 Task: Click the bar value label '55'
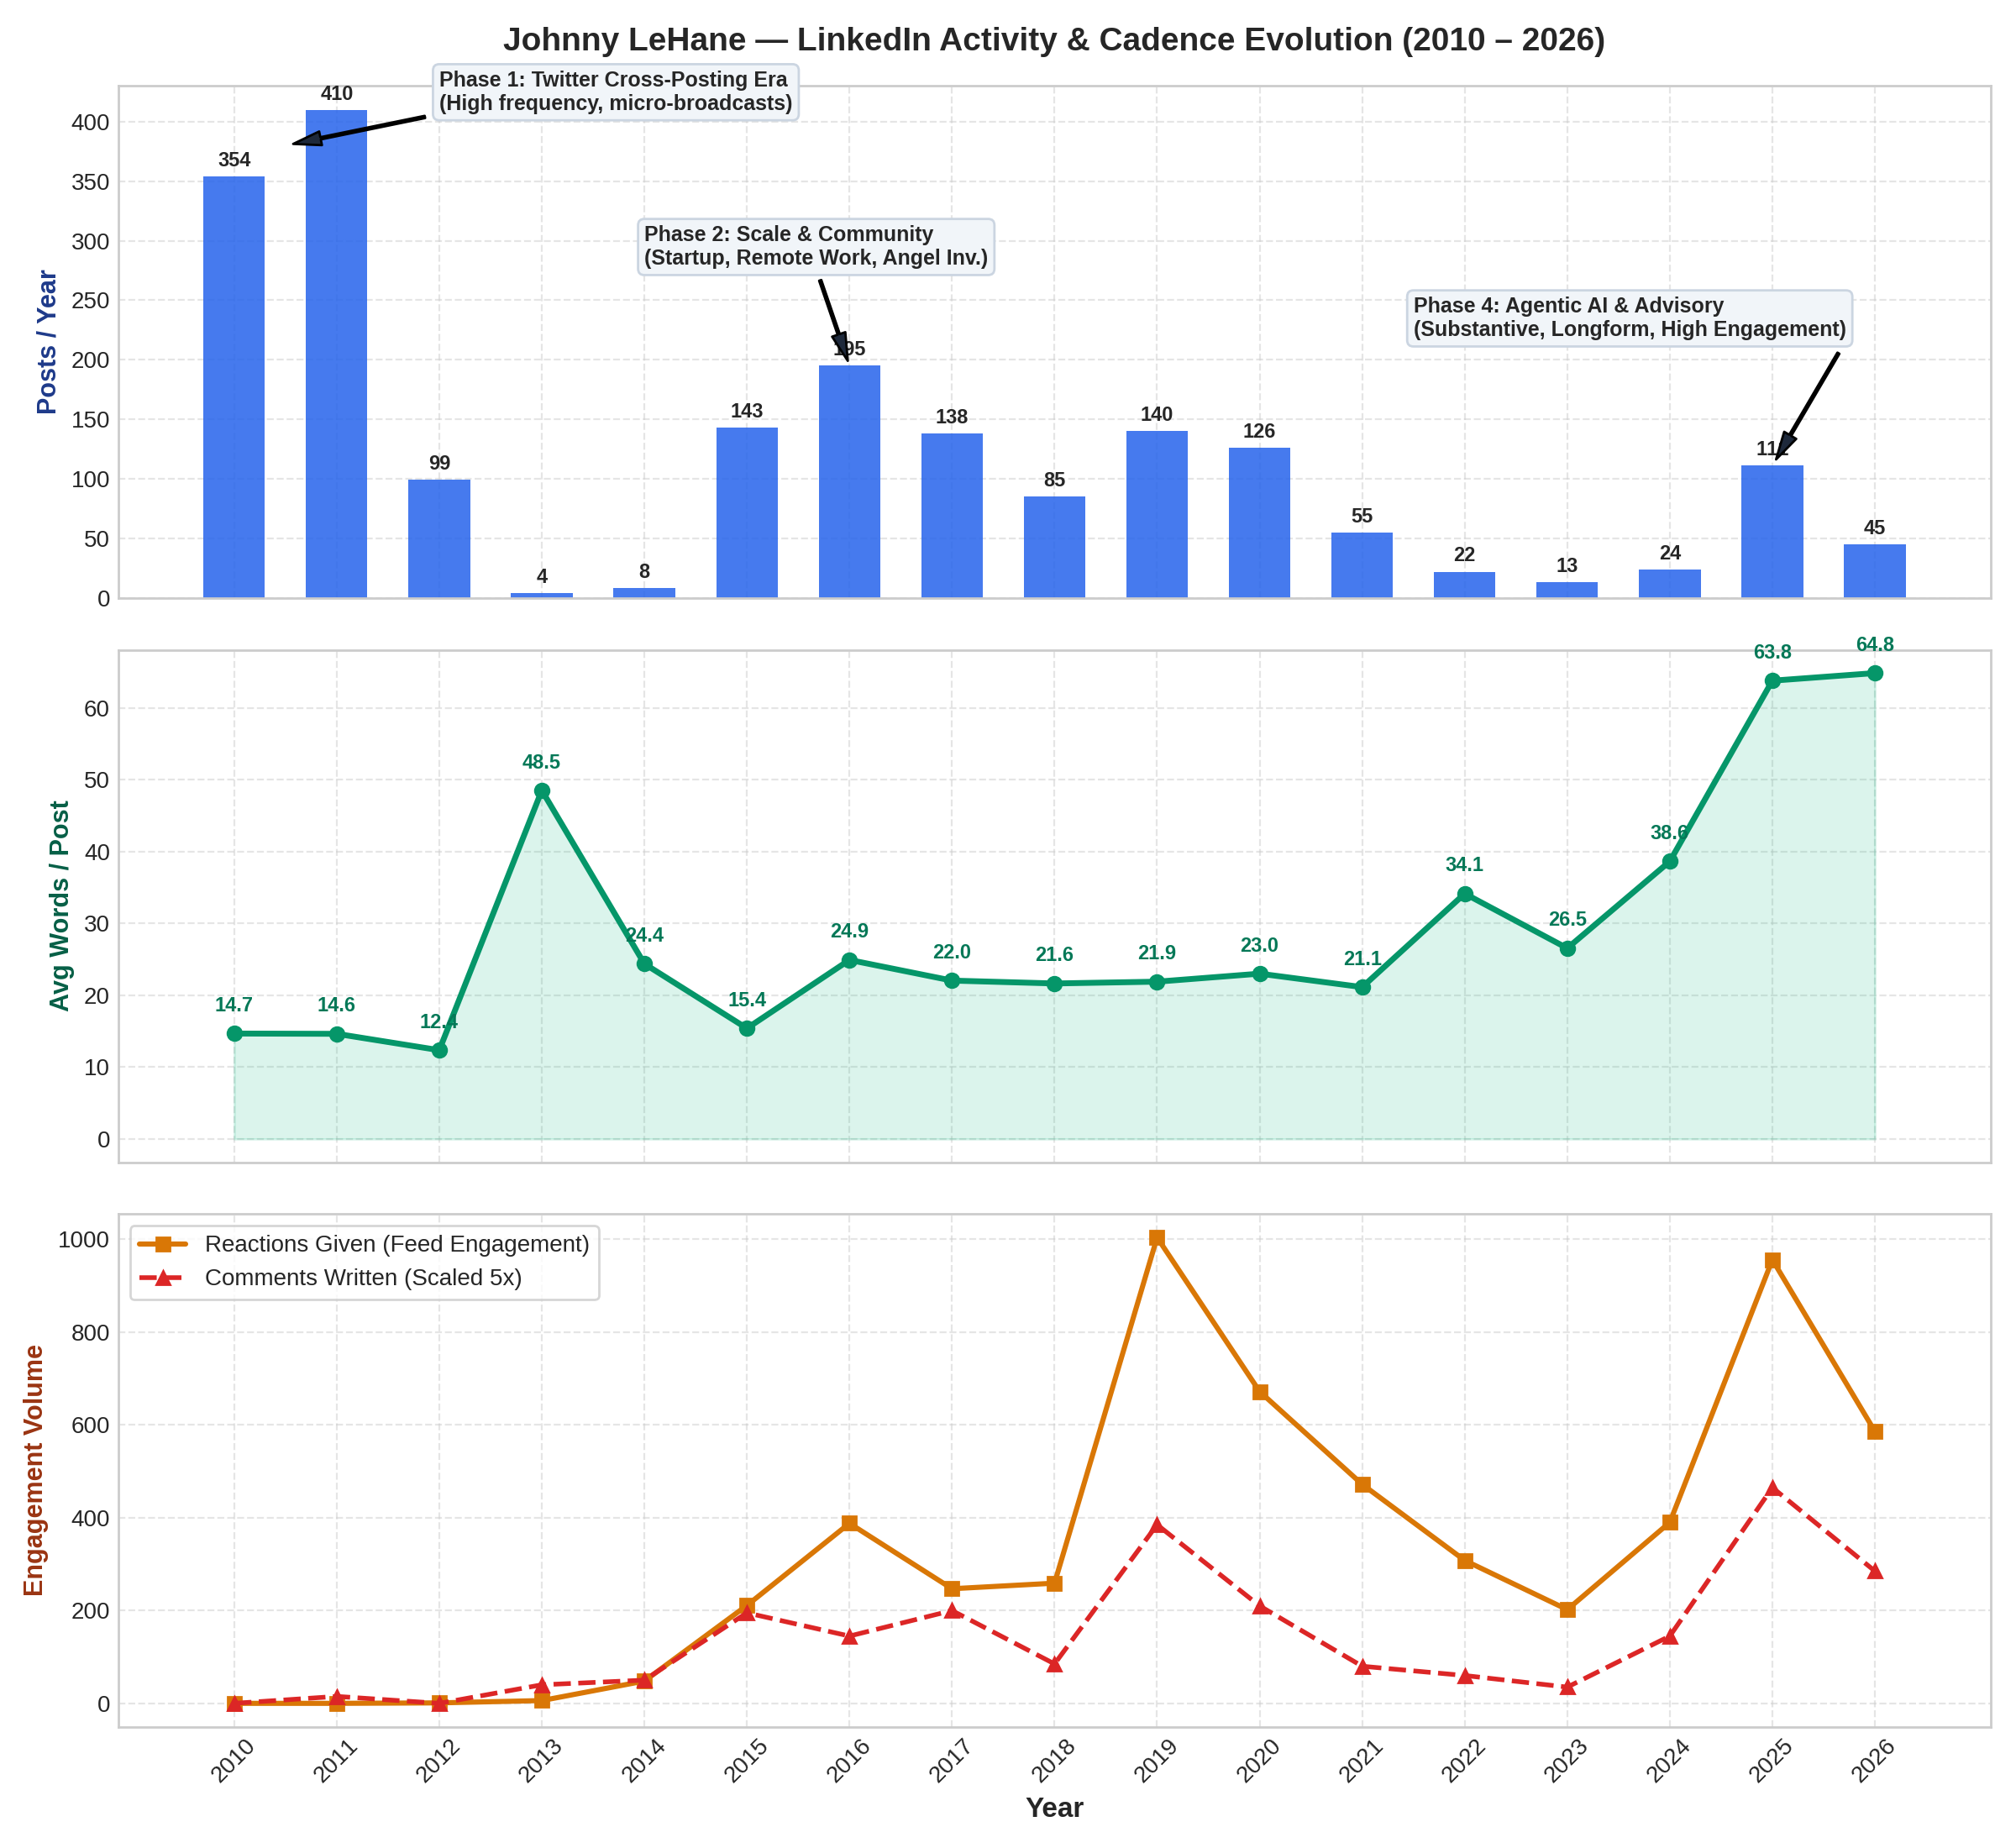1362,516
